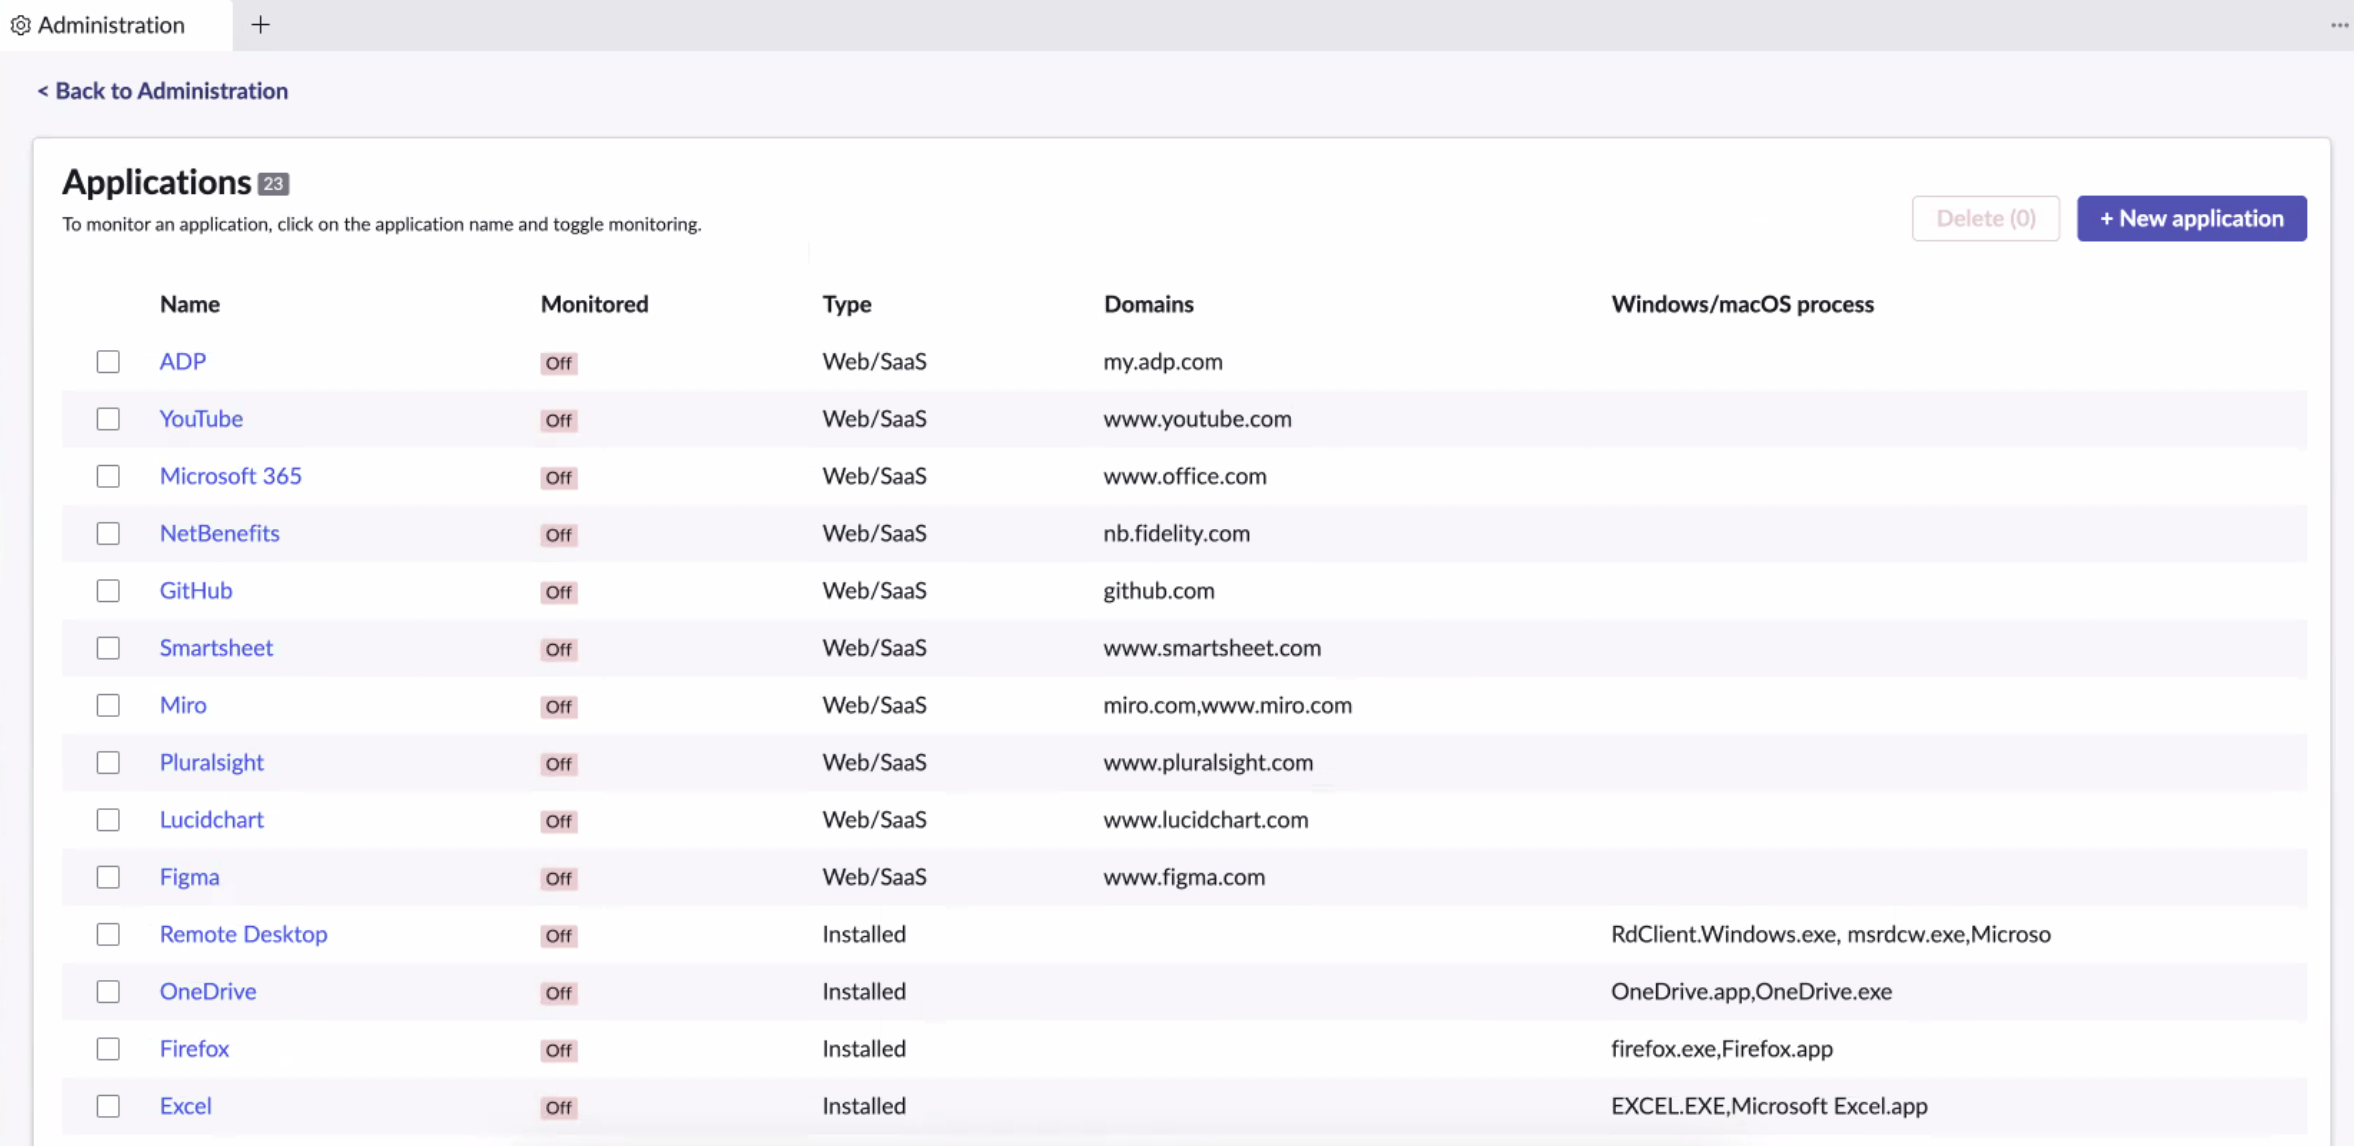Open the Figma application link
Screen dimensions: 2354x1146
189,876
